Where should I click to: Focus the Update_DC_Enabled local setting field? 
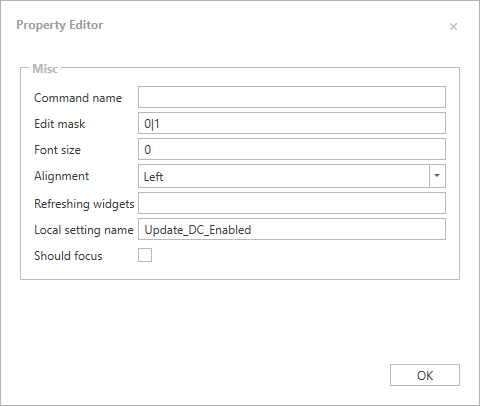[x=292, y=229]
